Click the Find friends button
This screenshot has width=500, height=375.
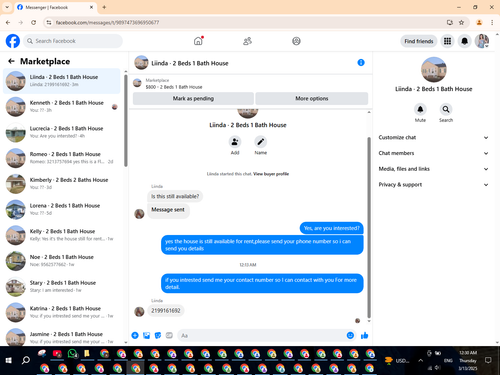tap(419, 41)
